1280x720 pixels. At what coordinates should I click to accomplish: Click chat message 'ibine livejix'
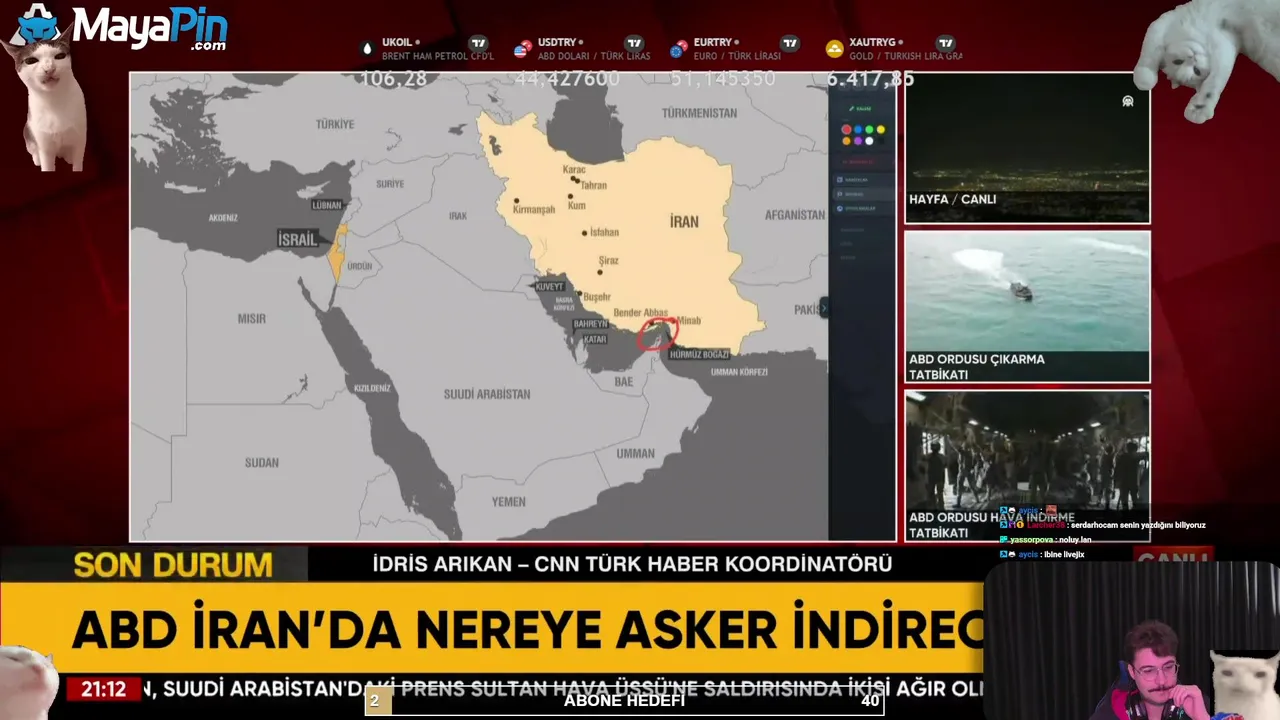1042,554
